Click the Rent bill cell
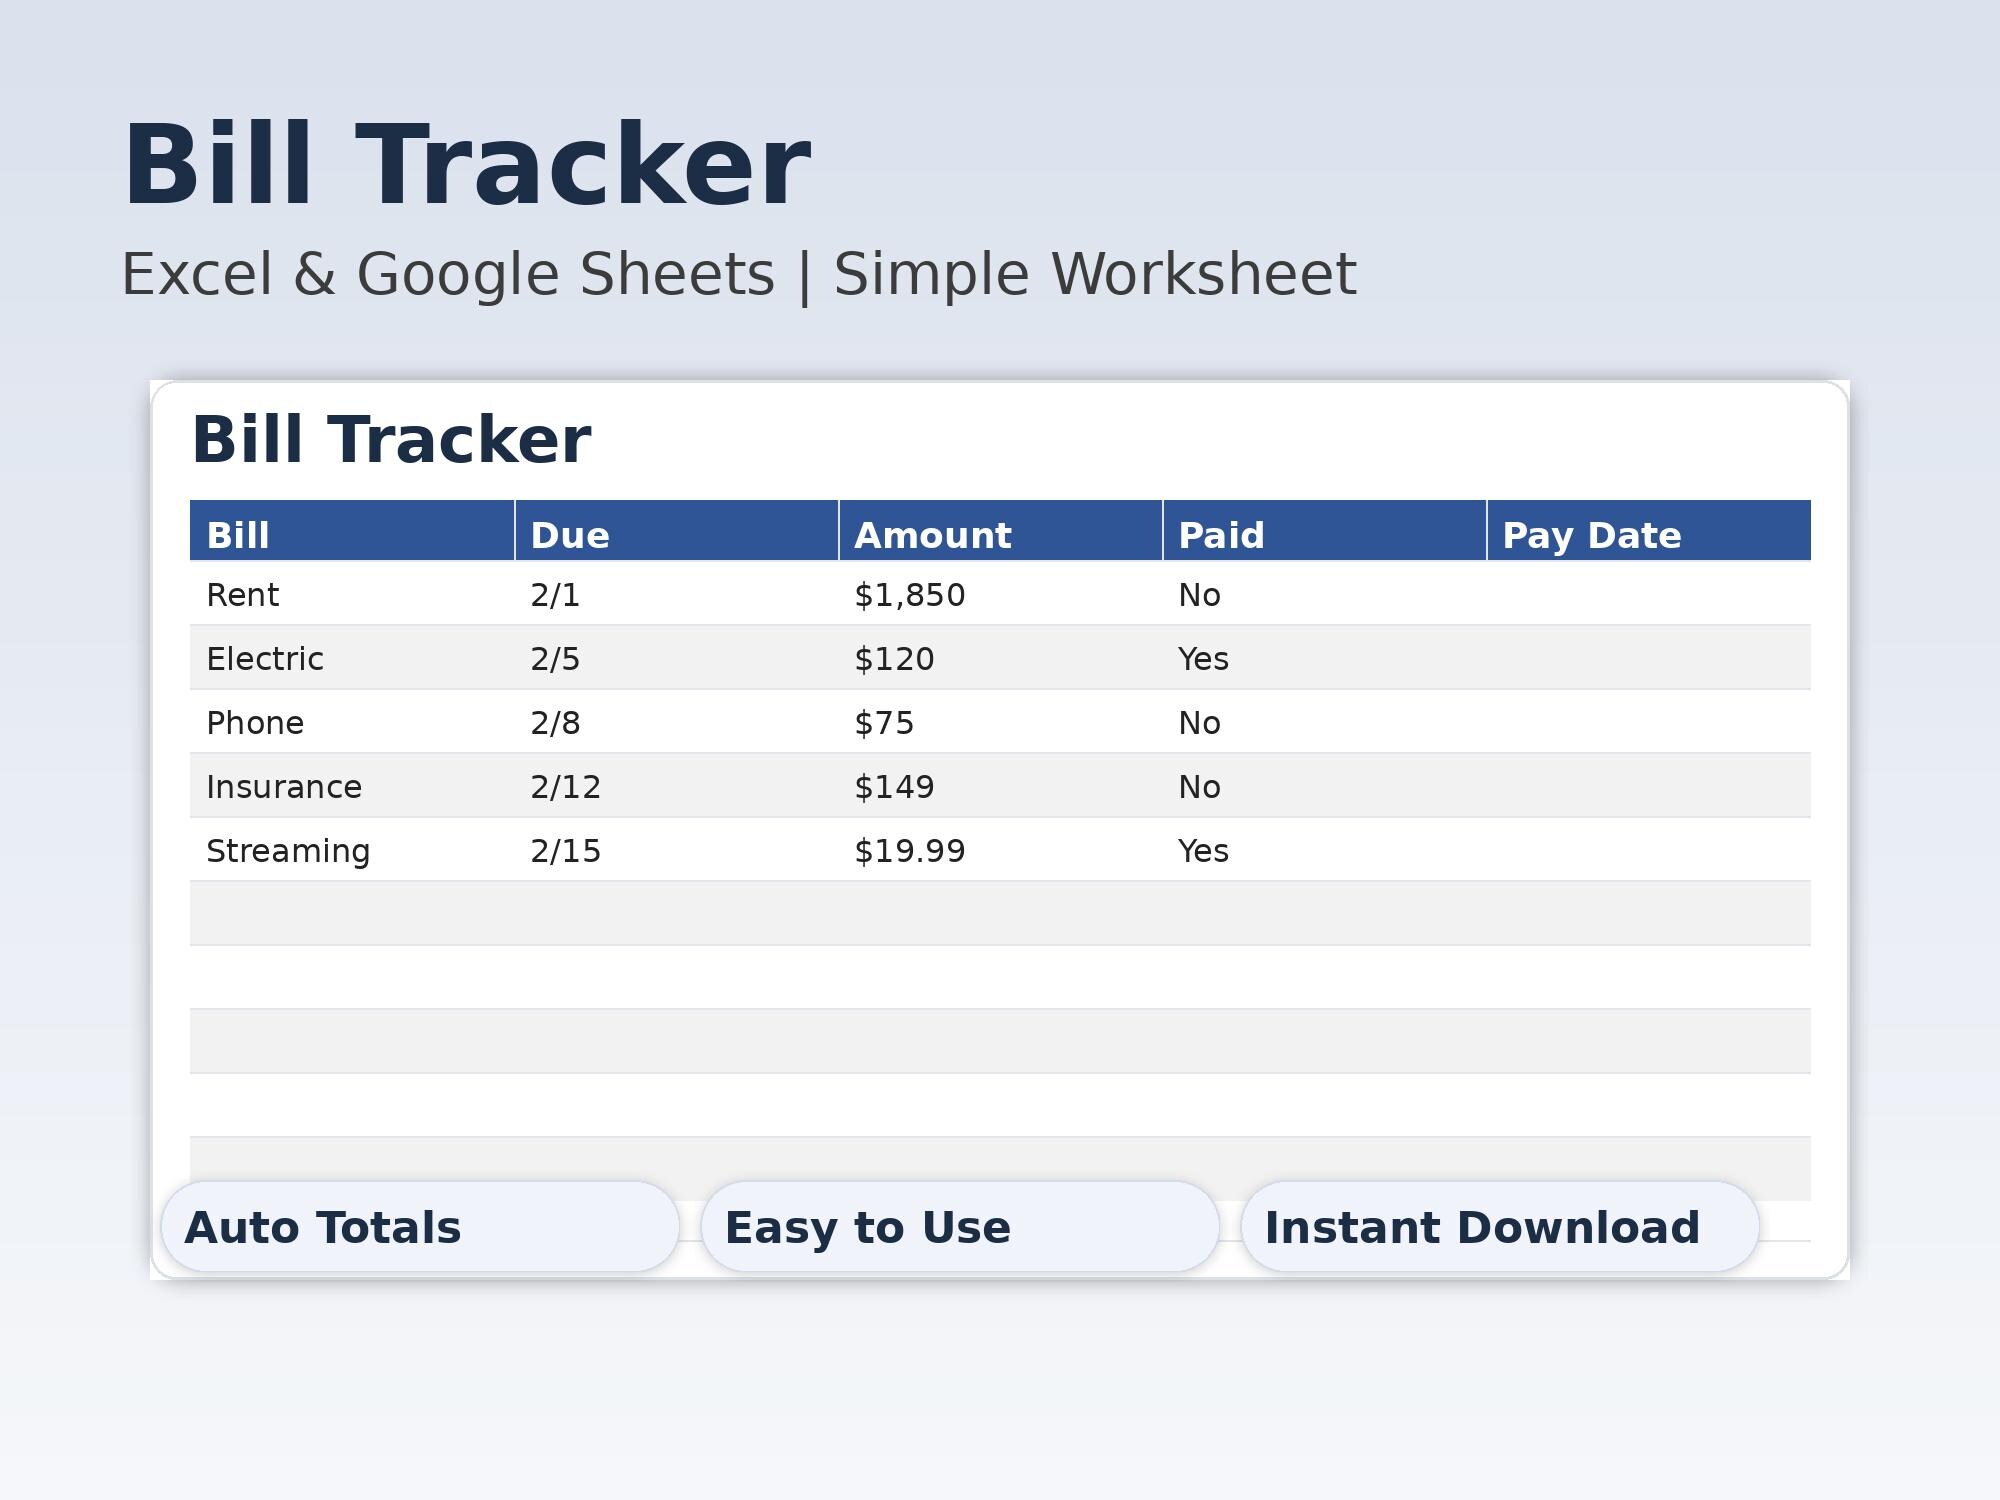The image size is (2000, 1500). coord(352,594)
